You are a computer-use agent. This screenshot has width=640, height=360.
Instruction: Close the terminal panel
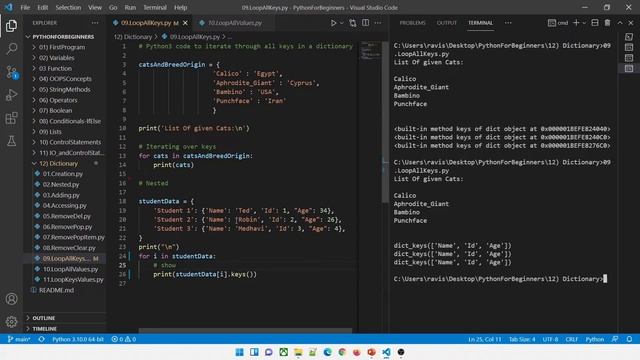pyautogui.click(x=631, y=23)
